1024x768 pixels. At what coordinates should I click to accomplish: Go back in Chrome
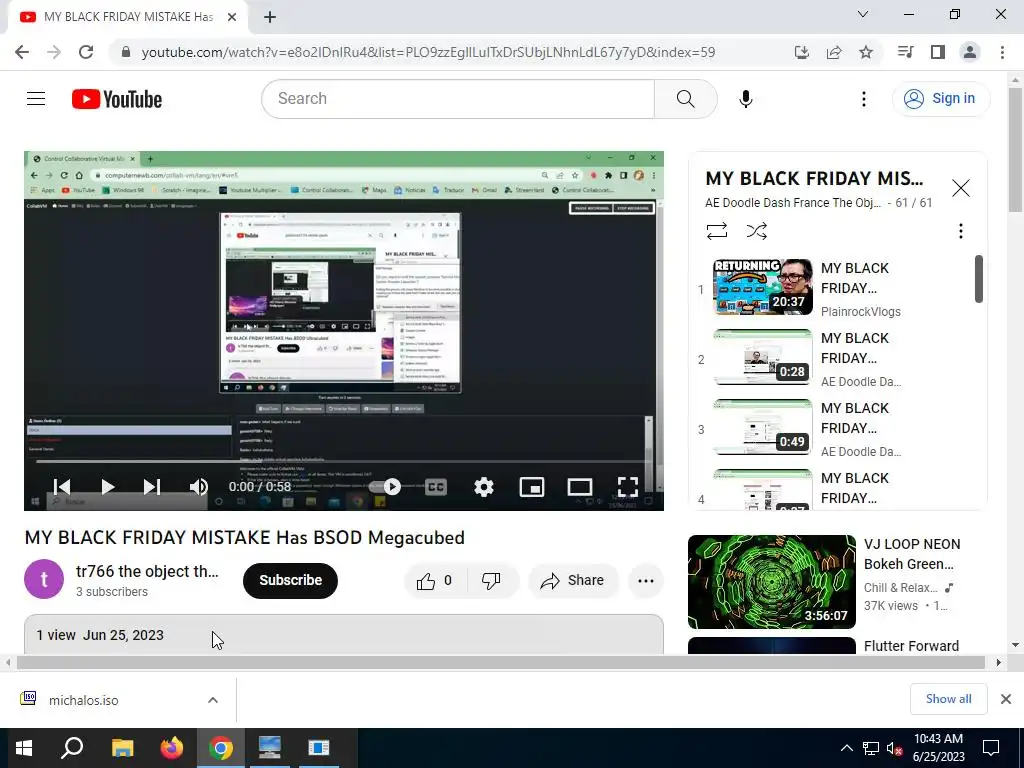pos(22,52)
